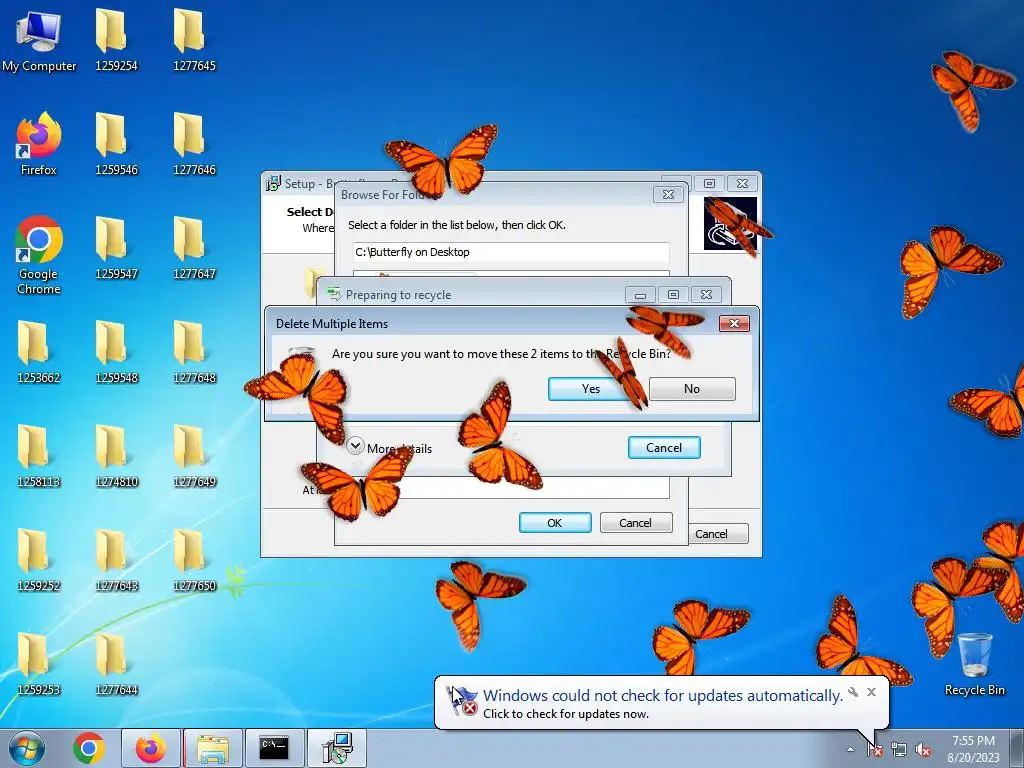1024x768 pixels.
Task: Confirm deletion with the Yes button
Action: point(590,389)
